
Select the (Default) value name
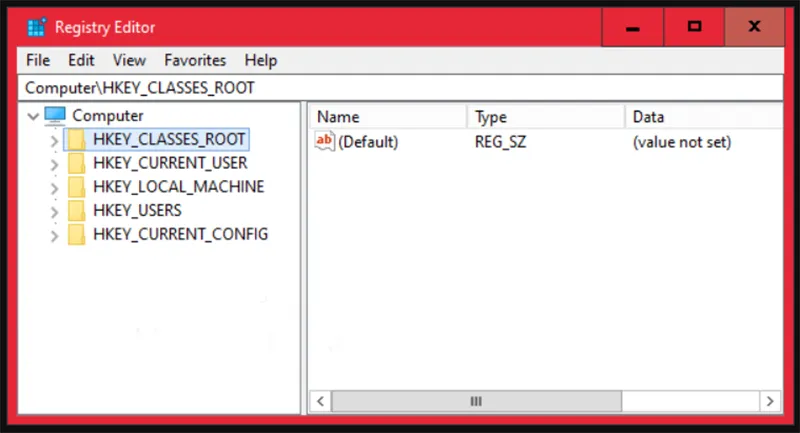(368, 142)
